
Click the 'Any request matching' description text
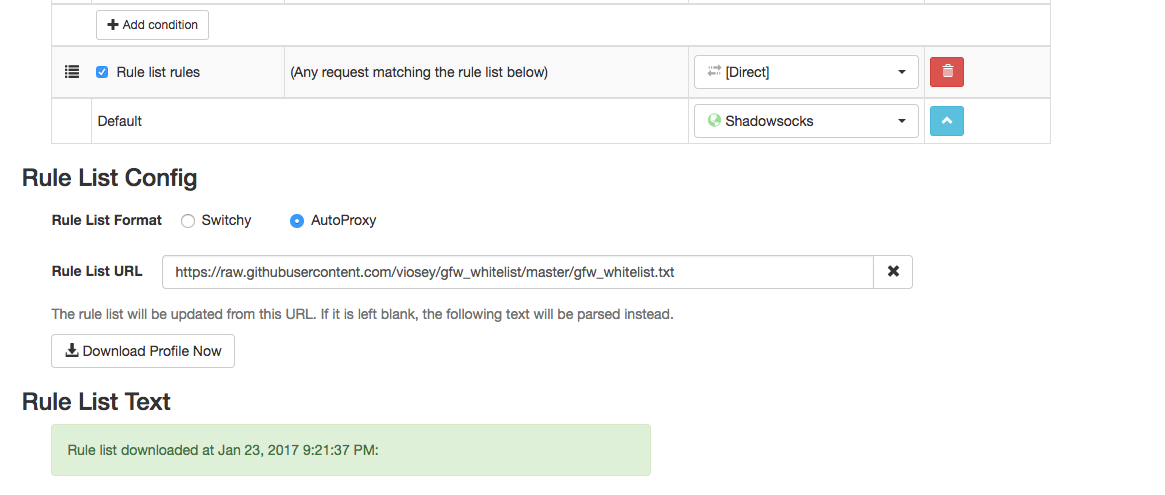pos(419,72)
